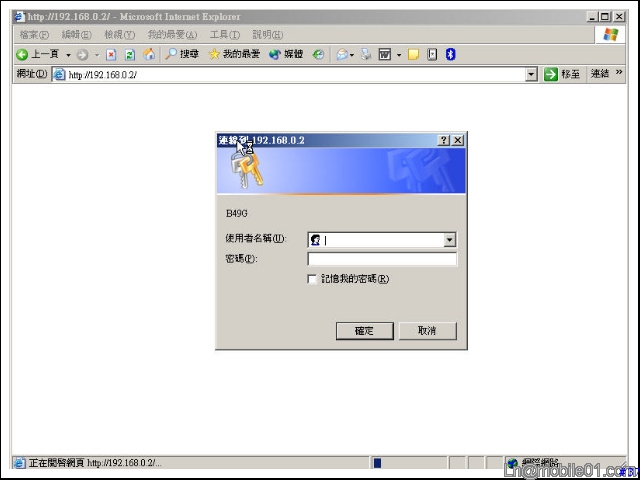Open the 工具(T) menu
The image size is (640, 480).
coord(224,35)
